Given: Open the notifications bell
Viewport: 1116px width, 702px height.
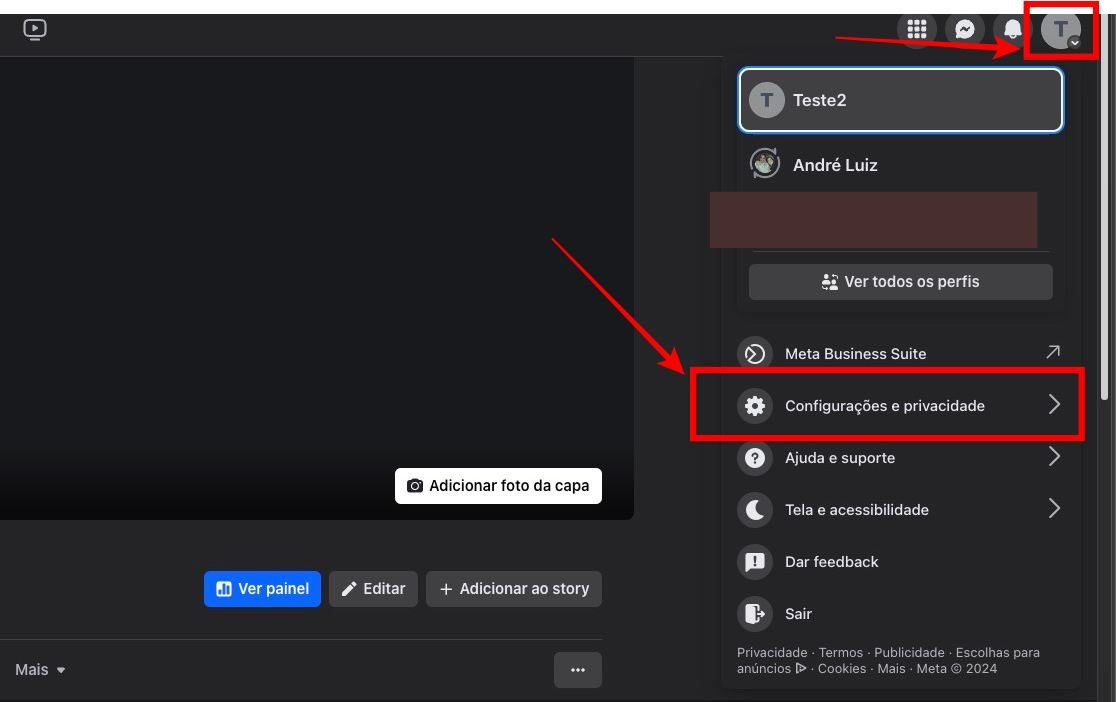Looking at the screenshot, I should [1012, 29].
